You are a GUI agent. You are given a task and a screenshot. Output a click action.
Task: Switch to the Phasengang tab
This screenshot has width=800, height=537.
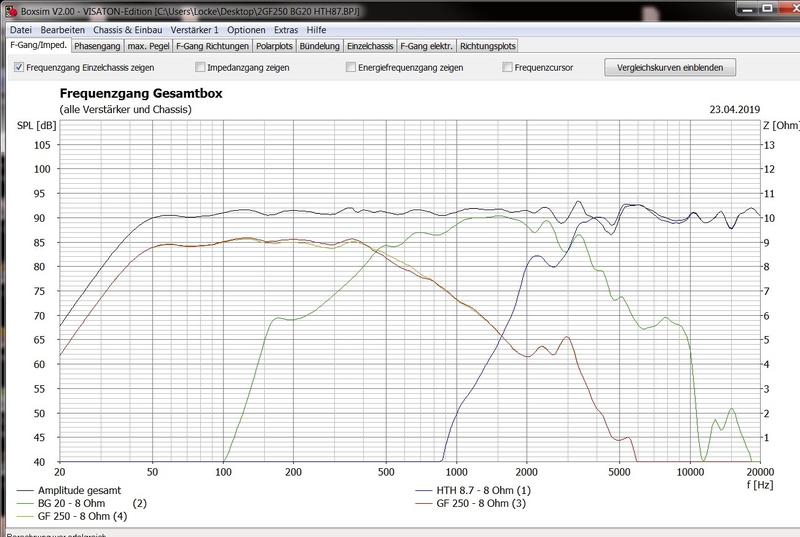pos(97,46)
